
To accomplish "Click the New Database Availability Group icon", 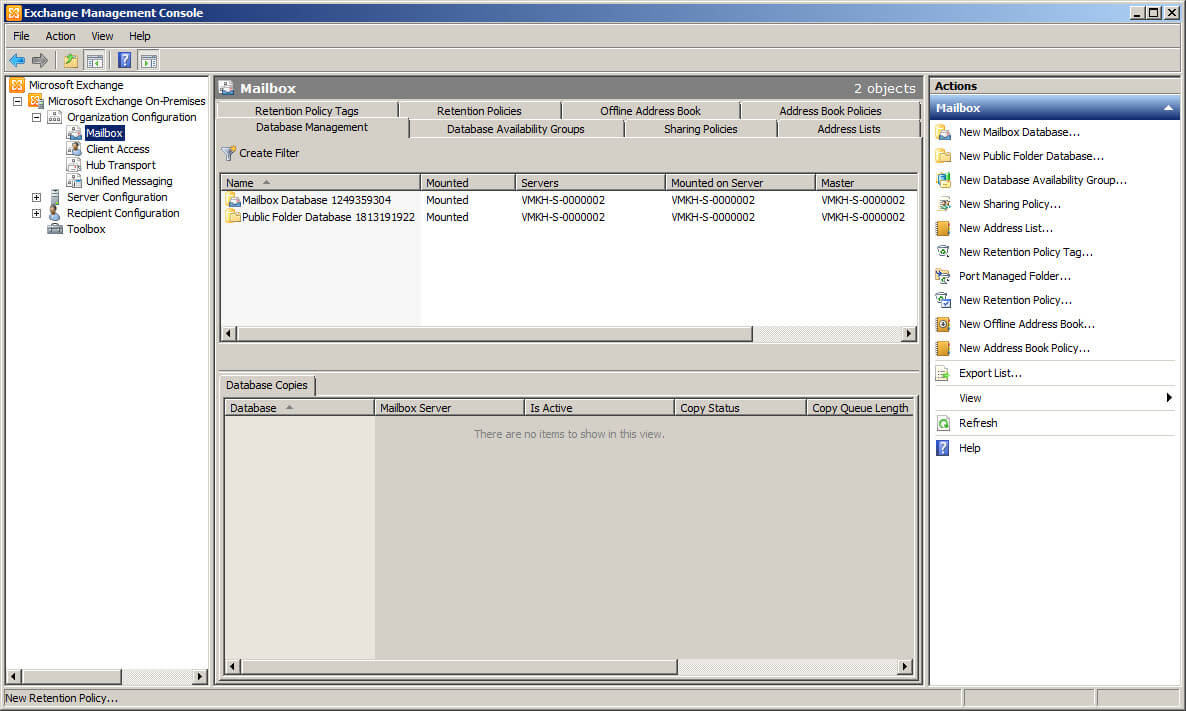I will coord(943,180).
